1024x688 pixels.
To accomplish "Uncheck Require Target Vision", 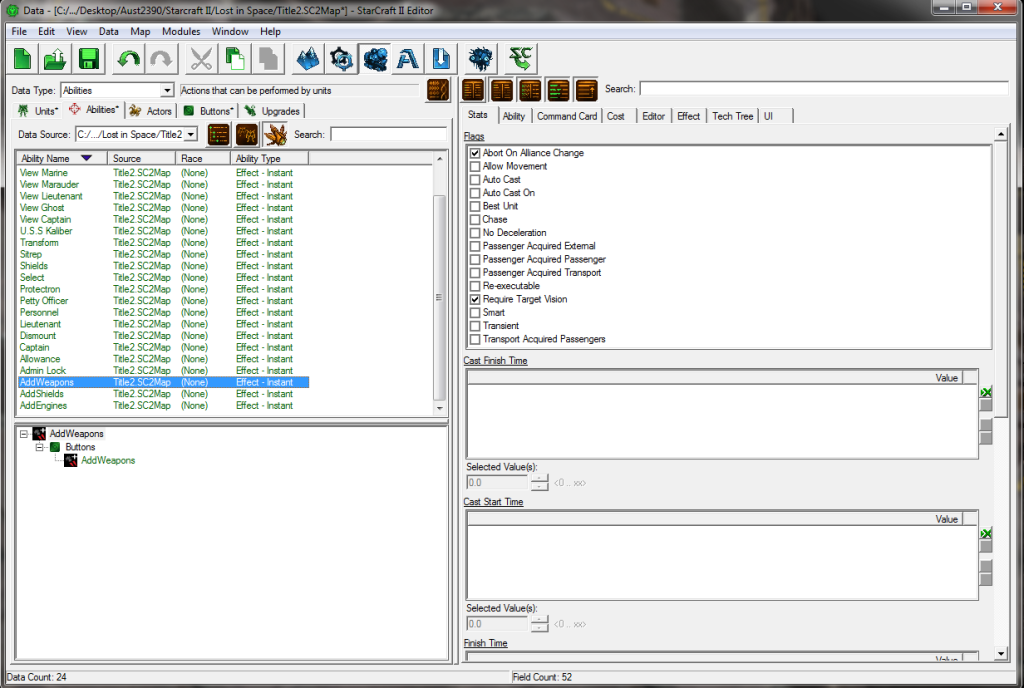I will (x=475, y=299).
